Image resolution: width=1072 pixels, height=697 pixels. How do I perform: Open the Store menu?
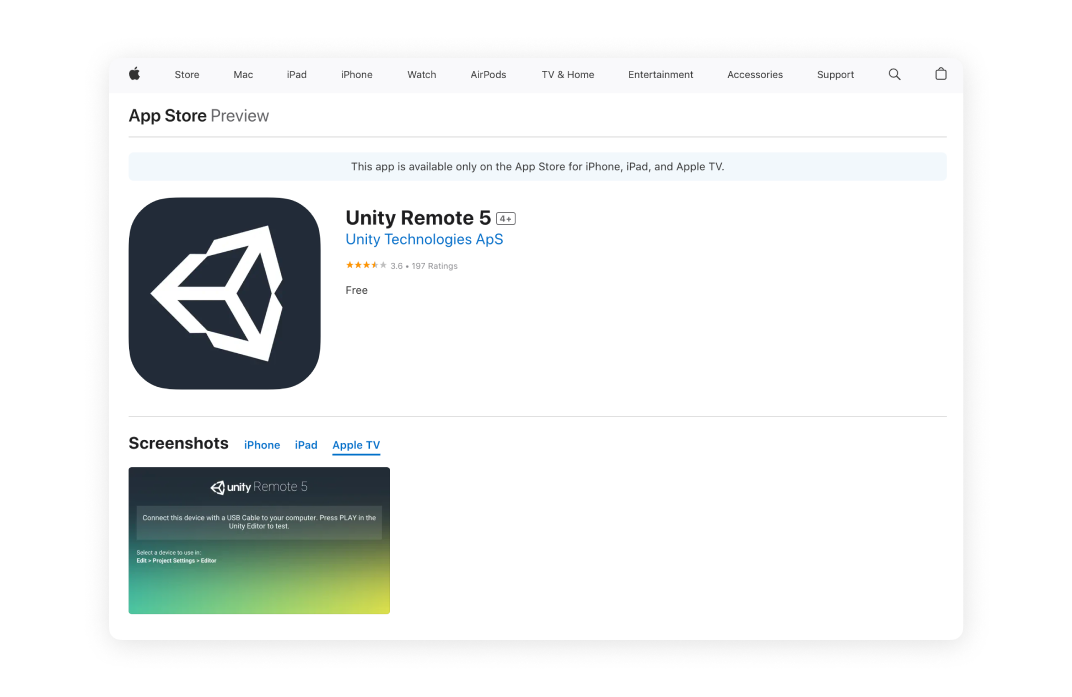point(187,75)
